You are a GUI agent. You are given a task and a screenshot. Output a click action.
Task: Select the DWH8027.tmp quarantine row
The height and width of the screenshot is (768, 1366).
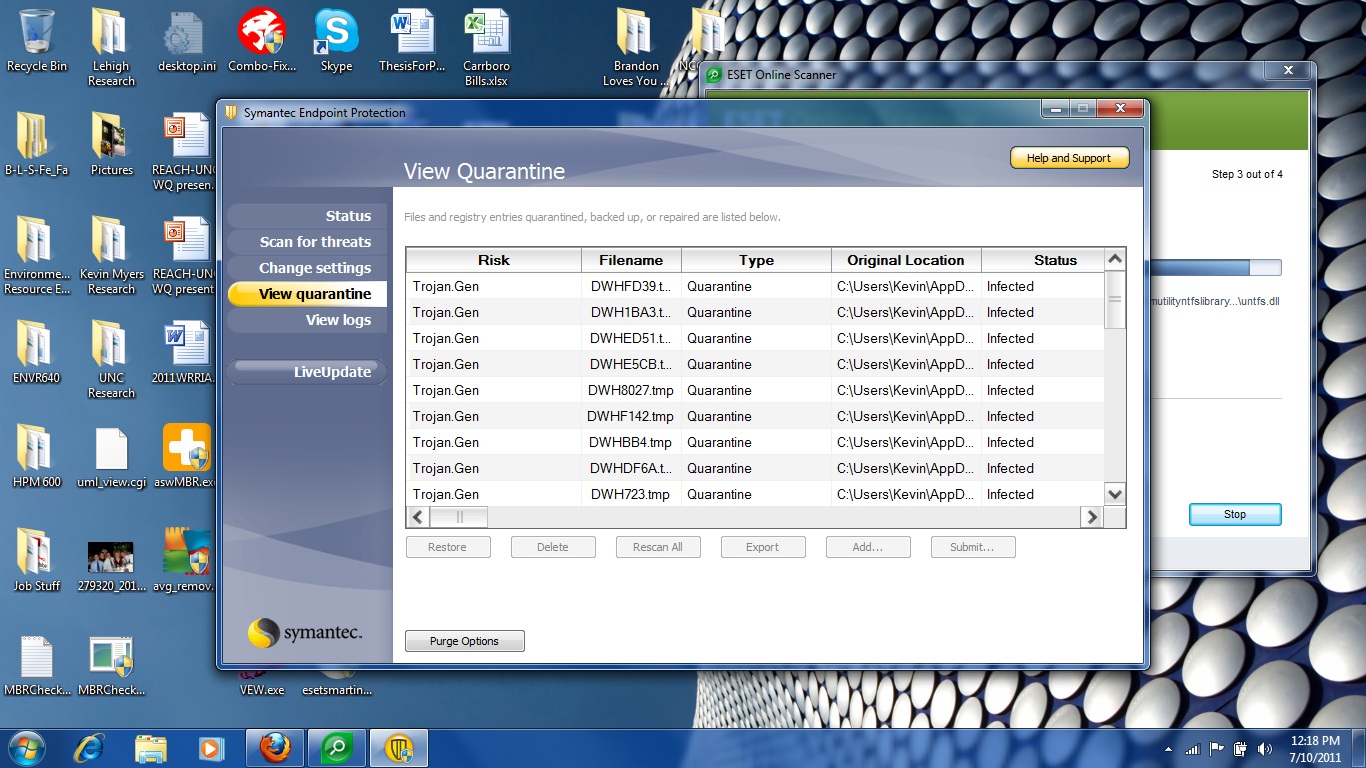coord(755,390)
